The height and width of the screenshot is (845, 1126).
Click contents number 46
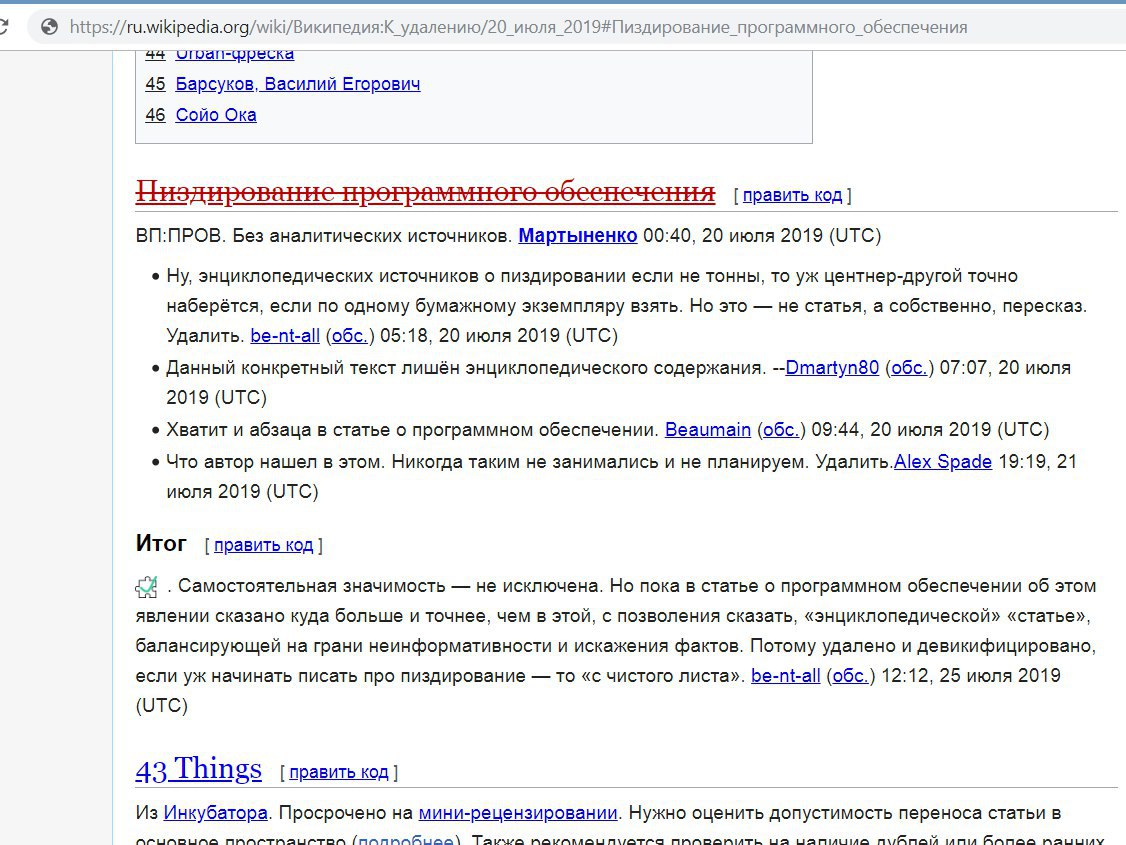pos(155,115)
